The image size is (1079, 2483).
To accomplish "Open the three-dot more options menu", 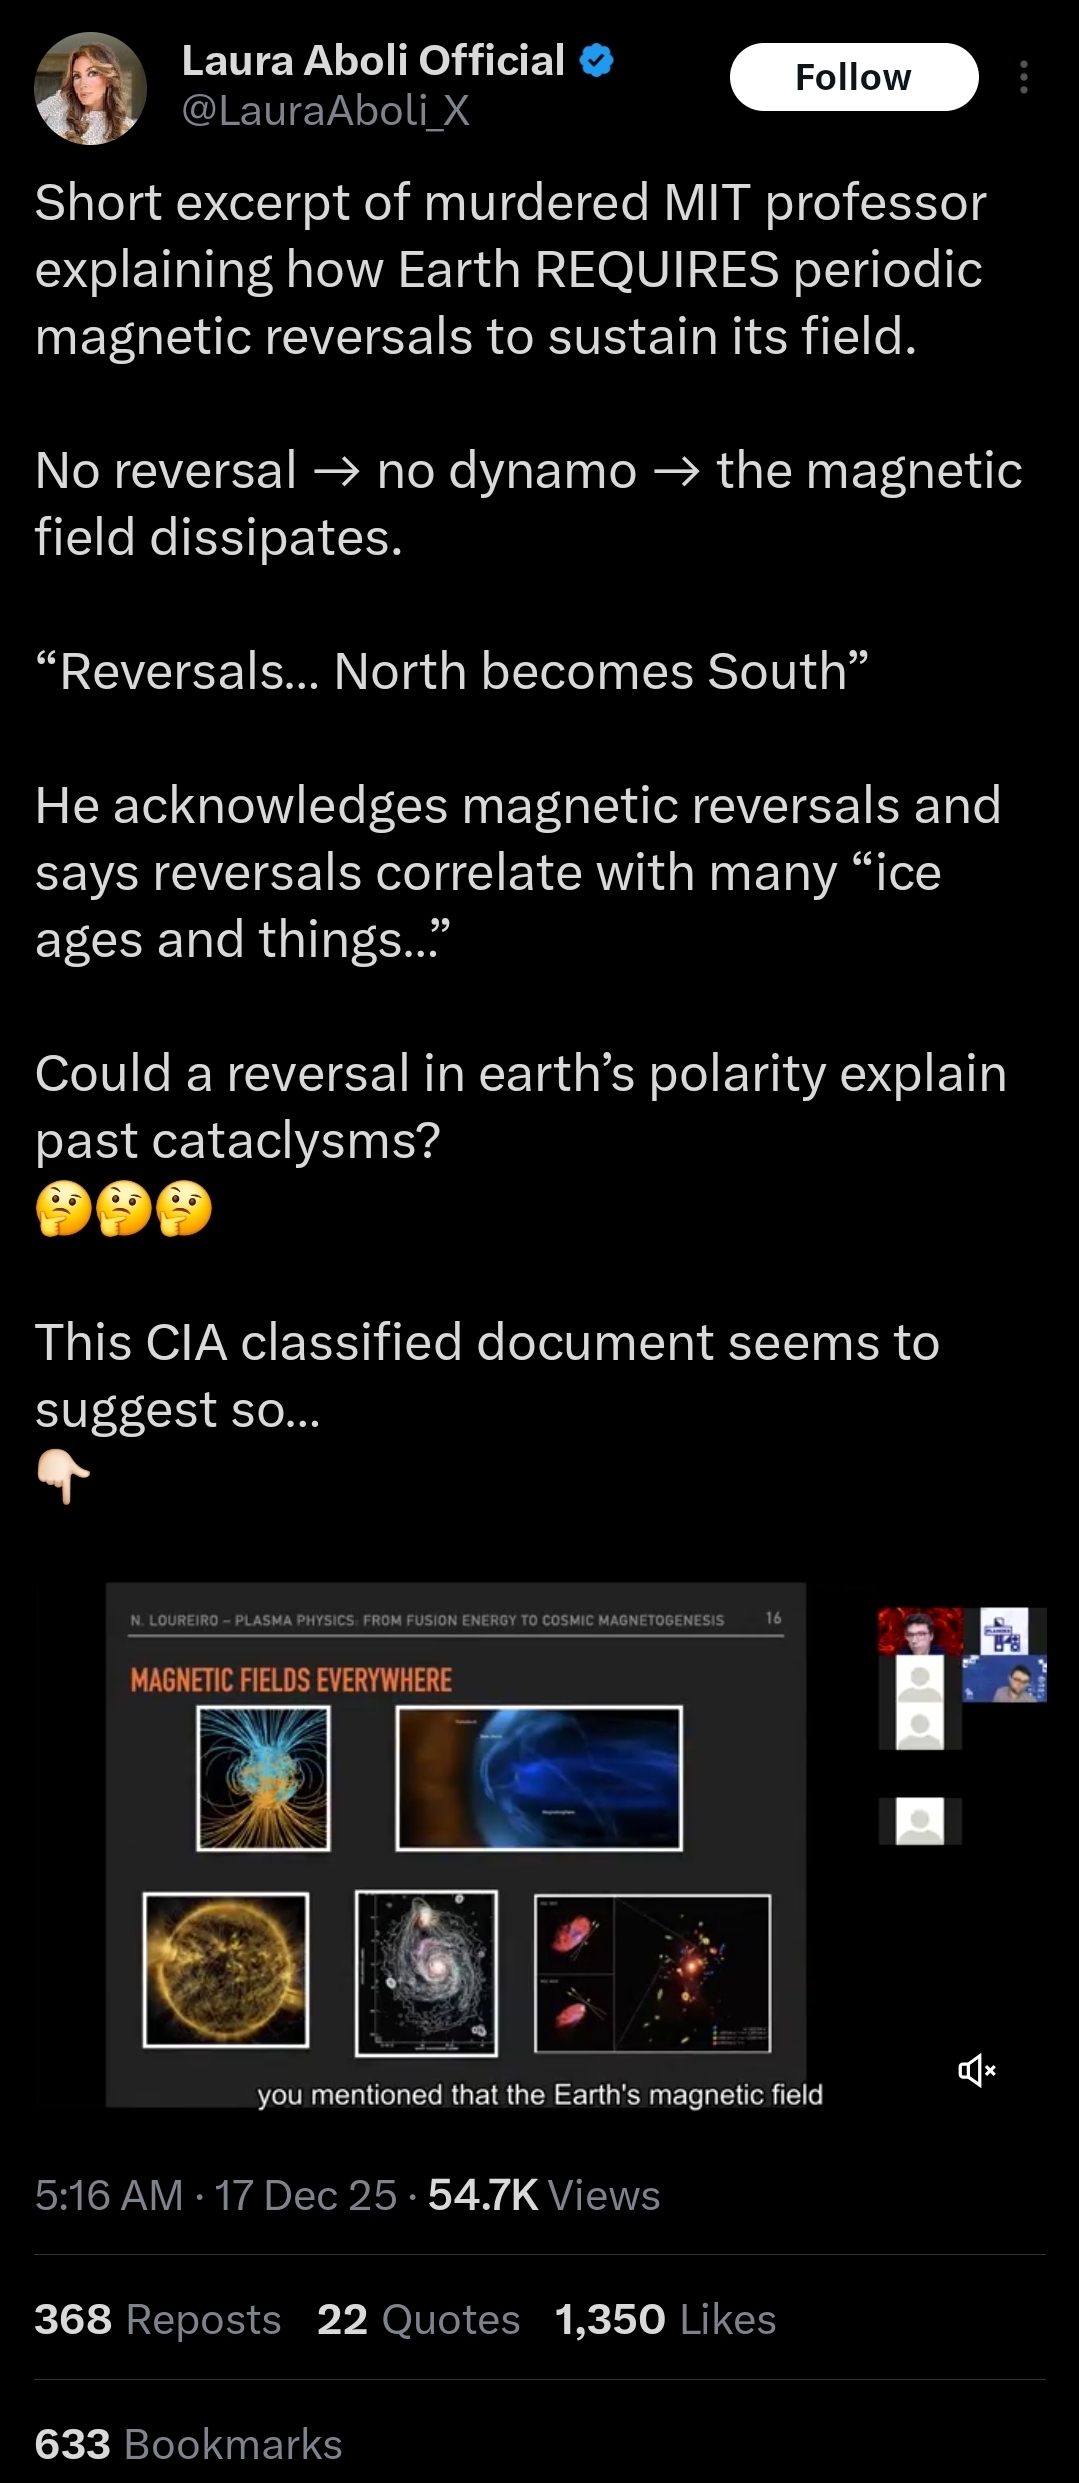I will coord(1023,77).
